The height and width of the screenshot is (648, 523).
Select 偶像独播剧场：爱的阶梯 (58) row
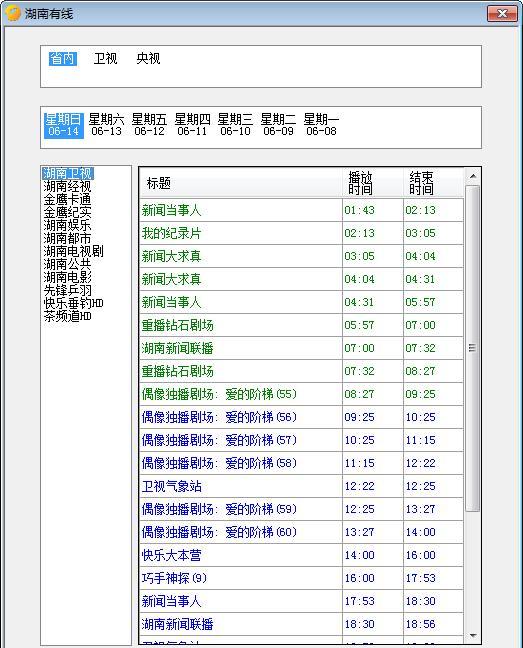click(301, 463)
